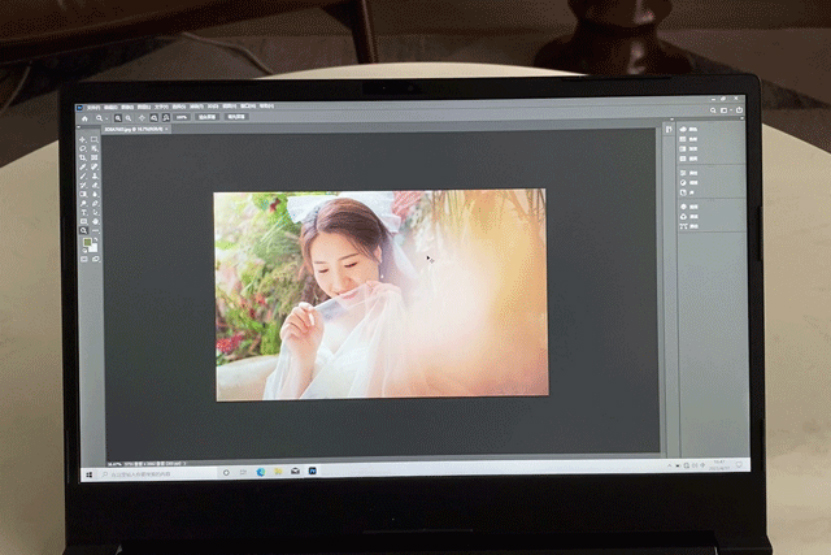Screen dimensions: 831x555
Task: Open the status bar info arrow
Action: click(x=184, y=463)
